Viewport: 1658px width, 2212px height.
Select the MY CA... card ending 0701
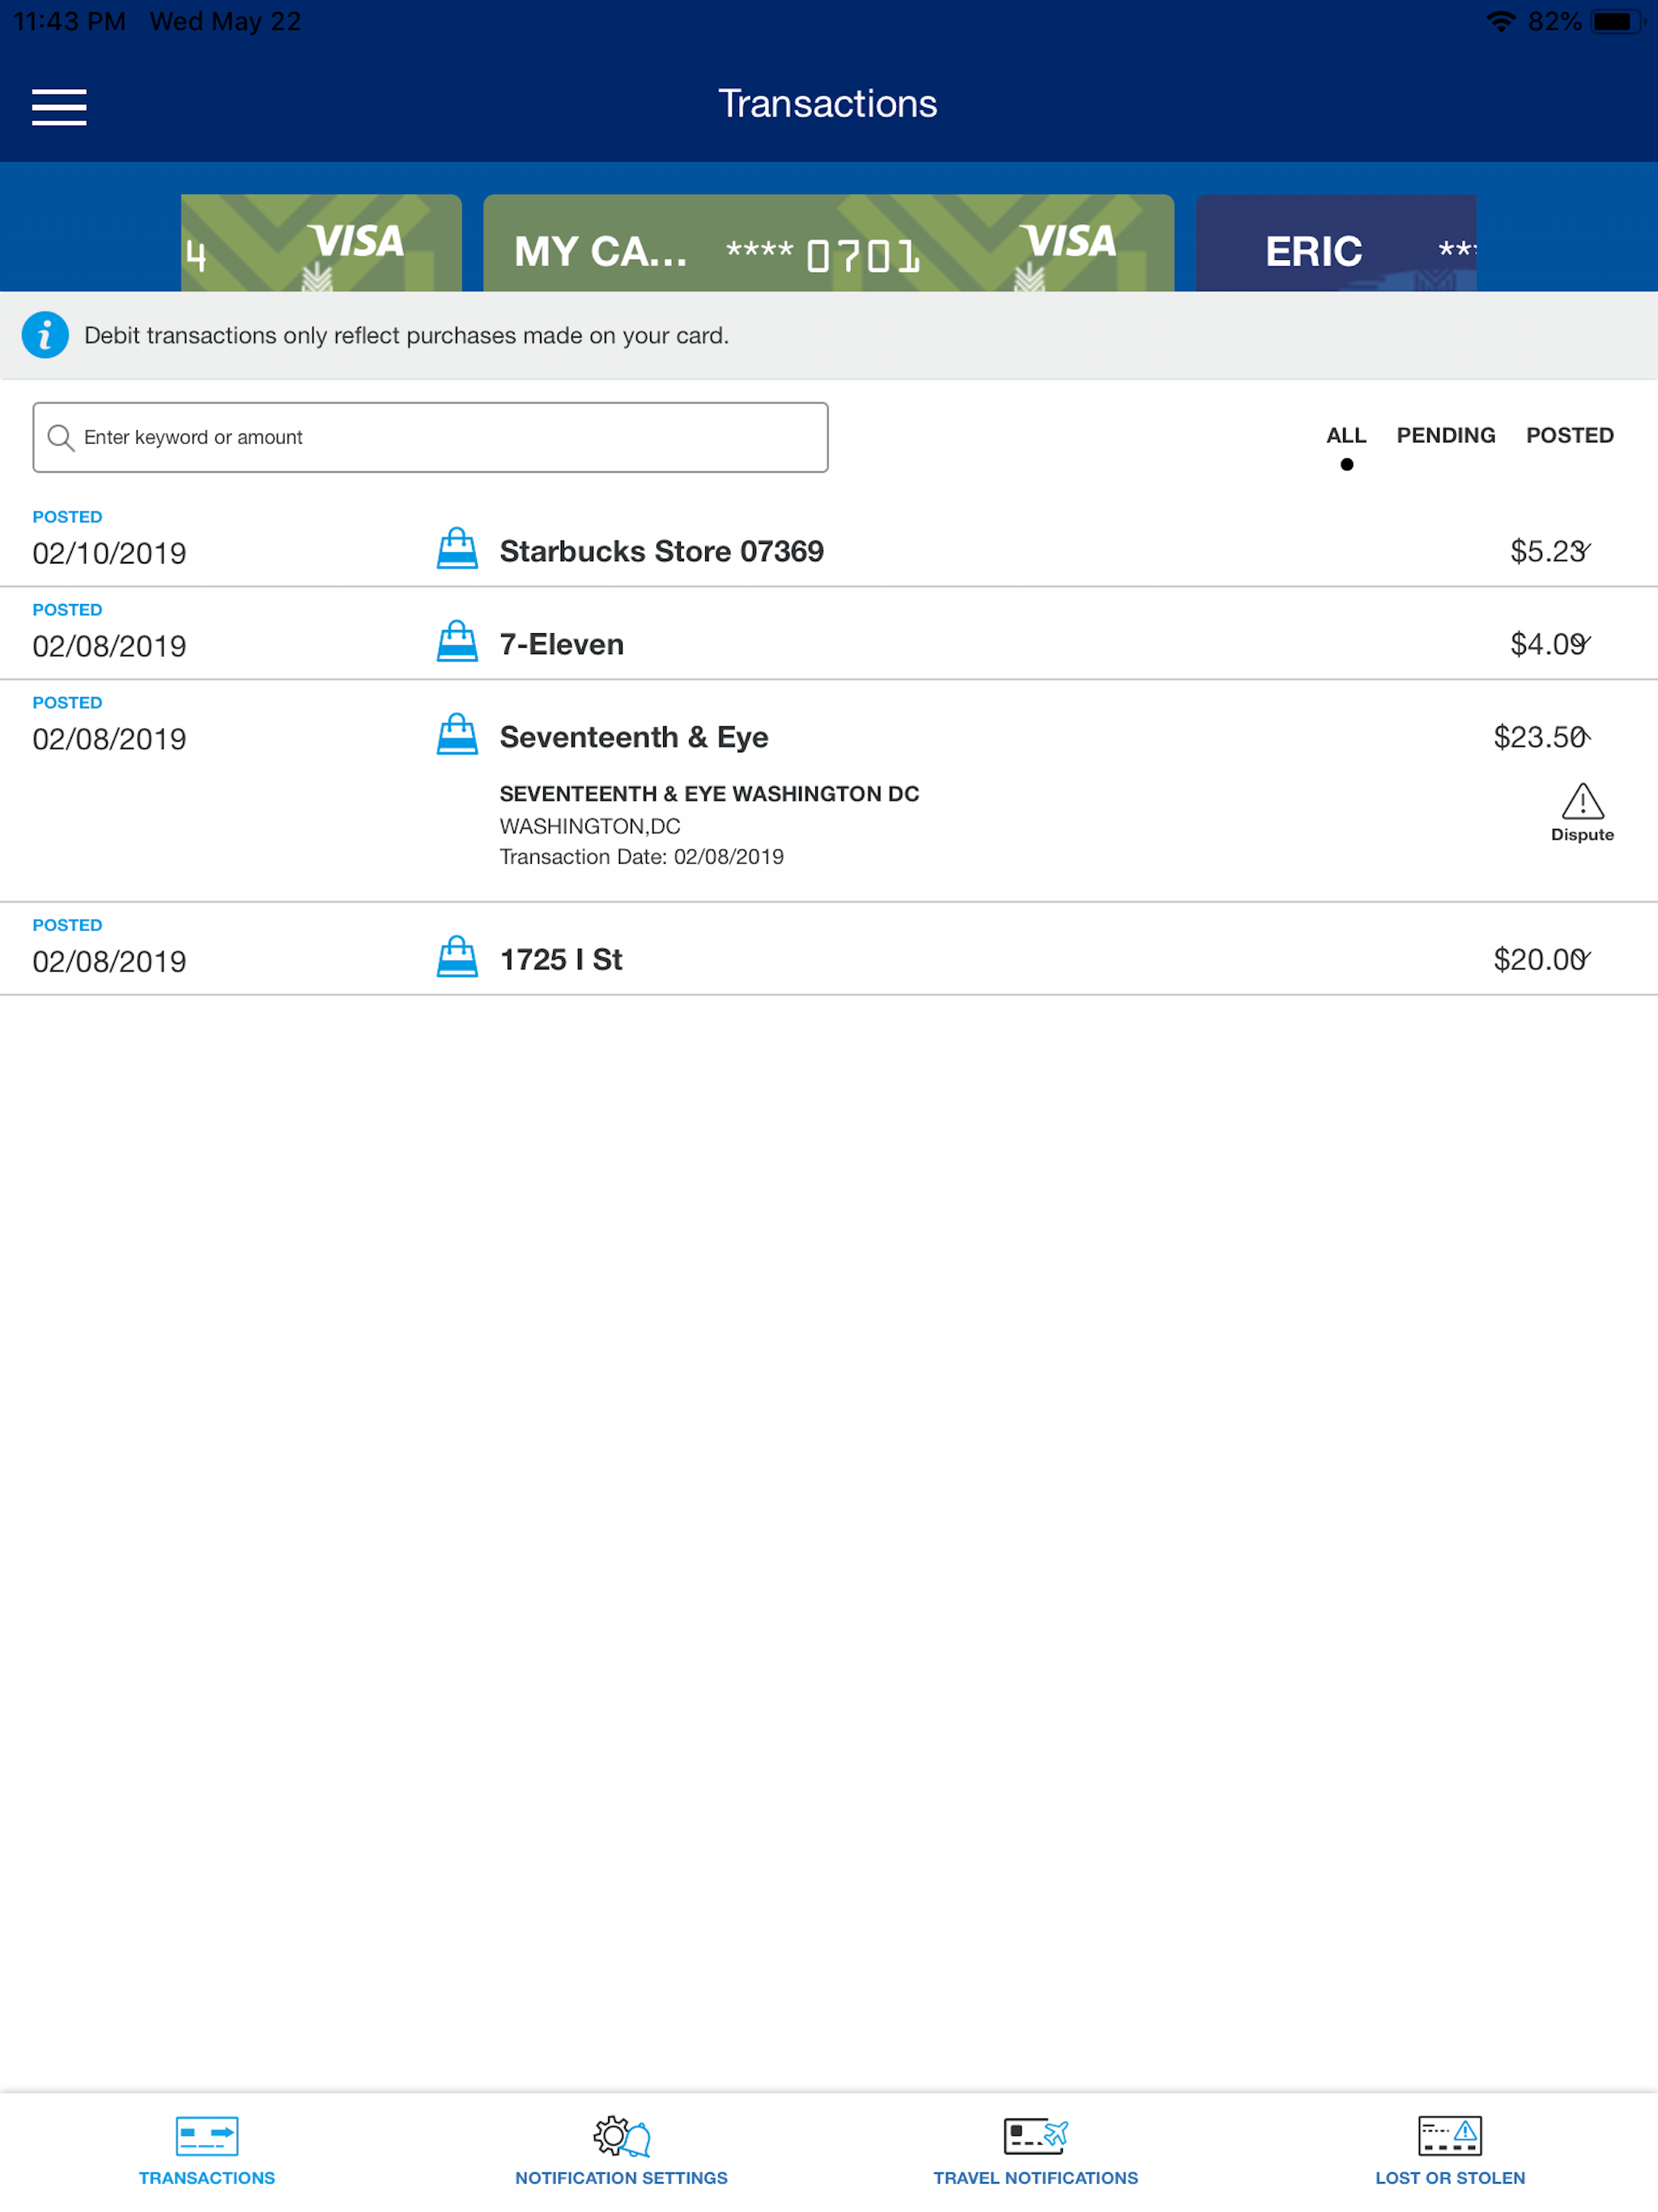click(828, 243)
